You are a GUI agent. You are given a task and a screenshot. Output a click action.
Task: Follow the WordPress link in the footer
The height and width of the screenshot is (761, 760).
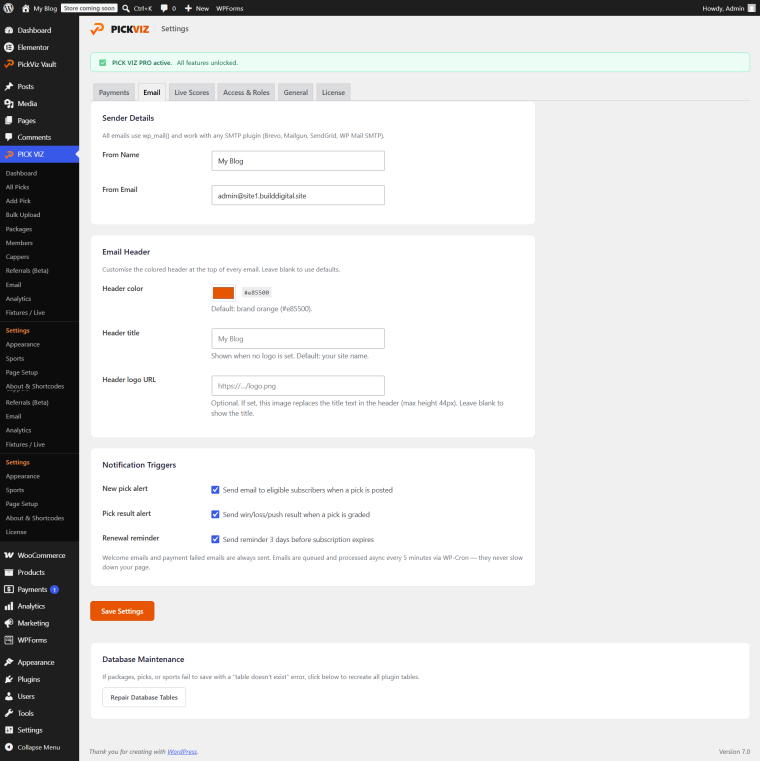[x=182, y=752]
